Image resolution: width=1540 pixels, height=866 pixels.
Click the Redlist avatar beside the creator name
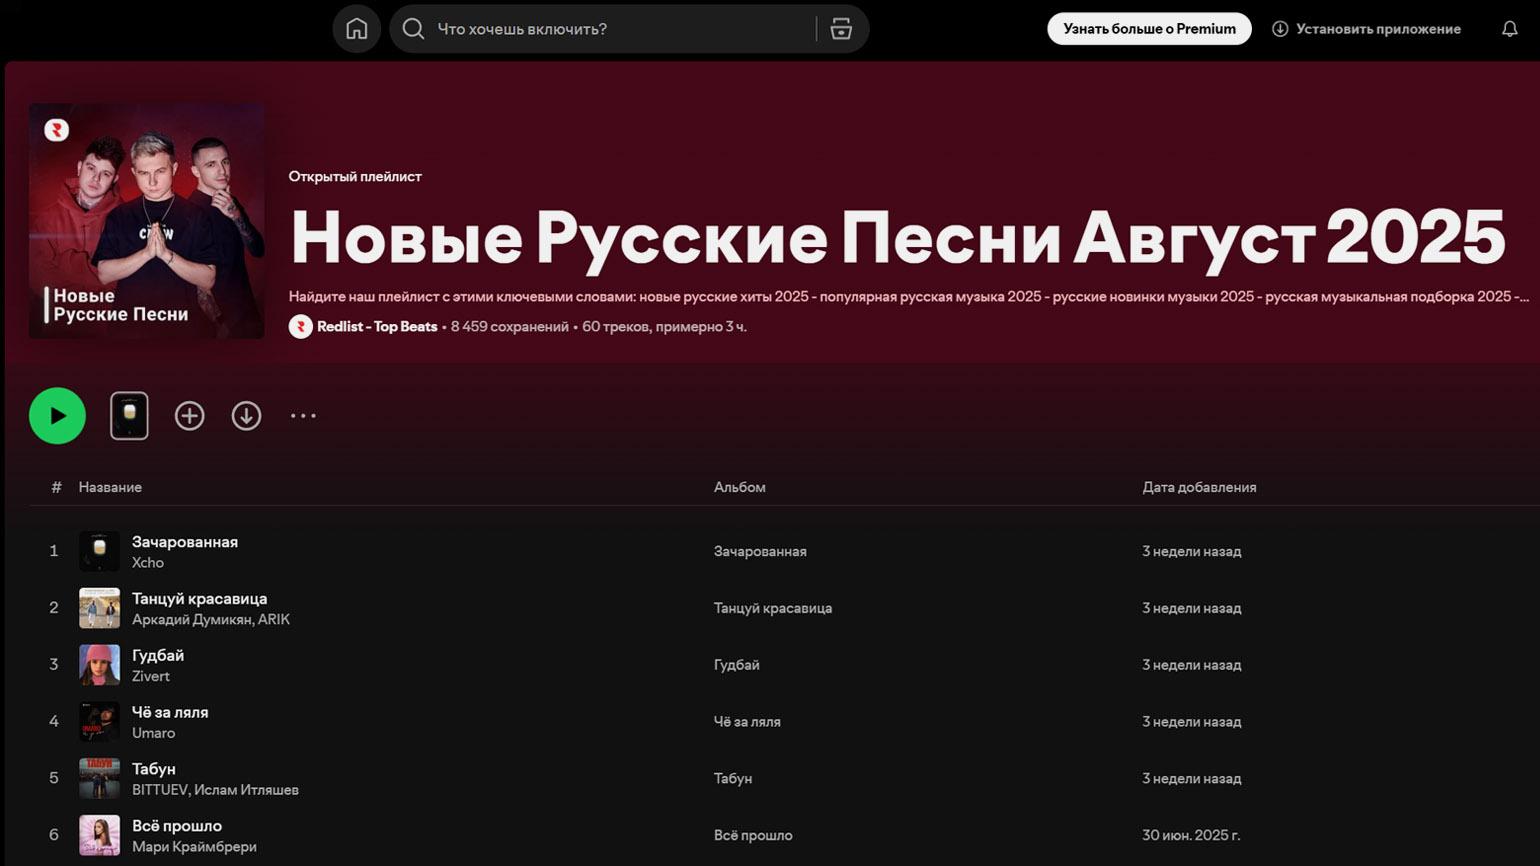click(301, 327)
